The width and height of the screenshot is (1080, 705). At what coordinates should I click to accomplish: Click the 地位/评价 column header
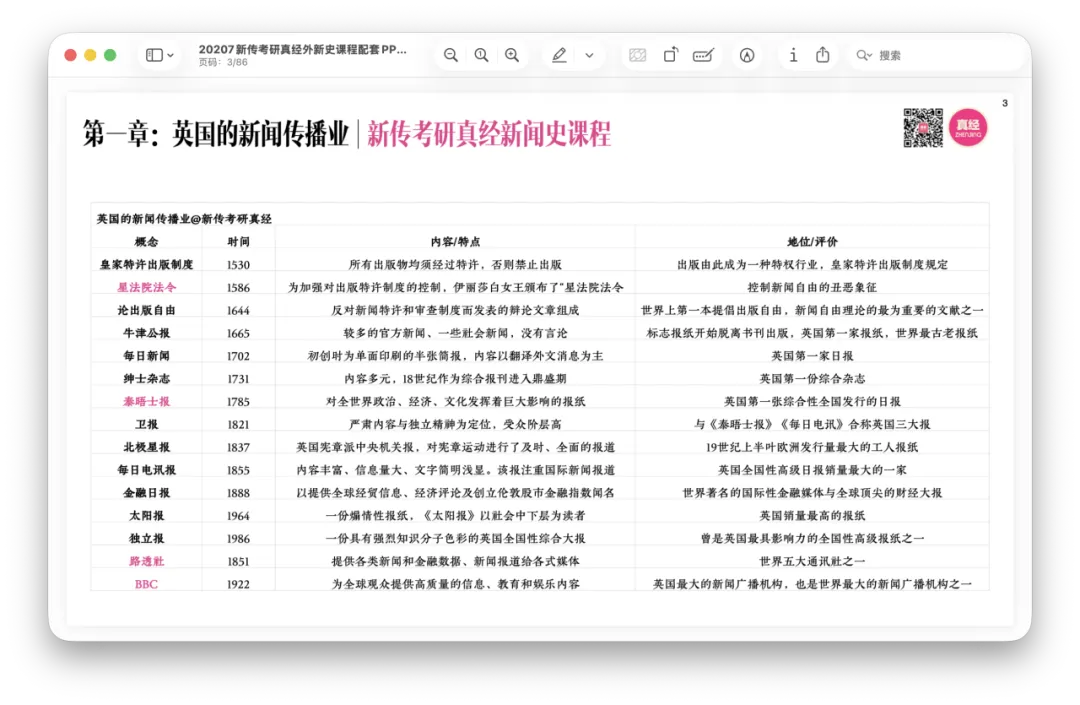point(812,242)
